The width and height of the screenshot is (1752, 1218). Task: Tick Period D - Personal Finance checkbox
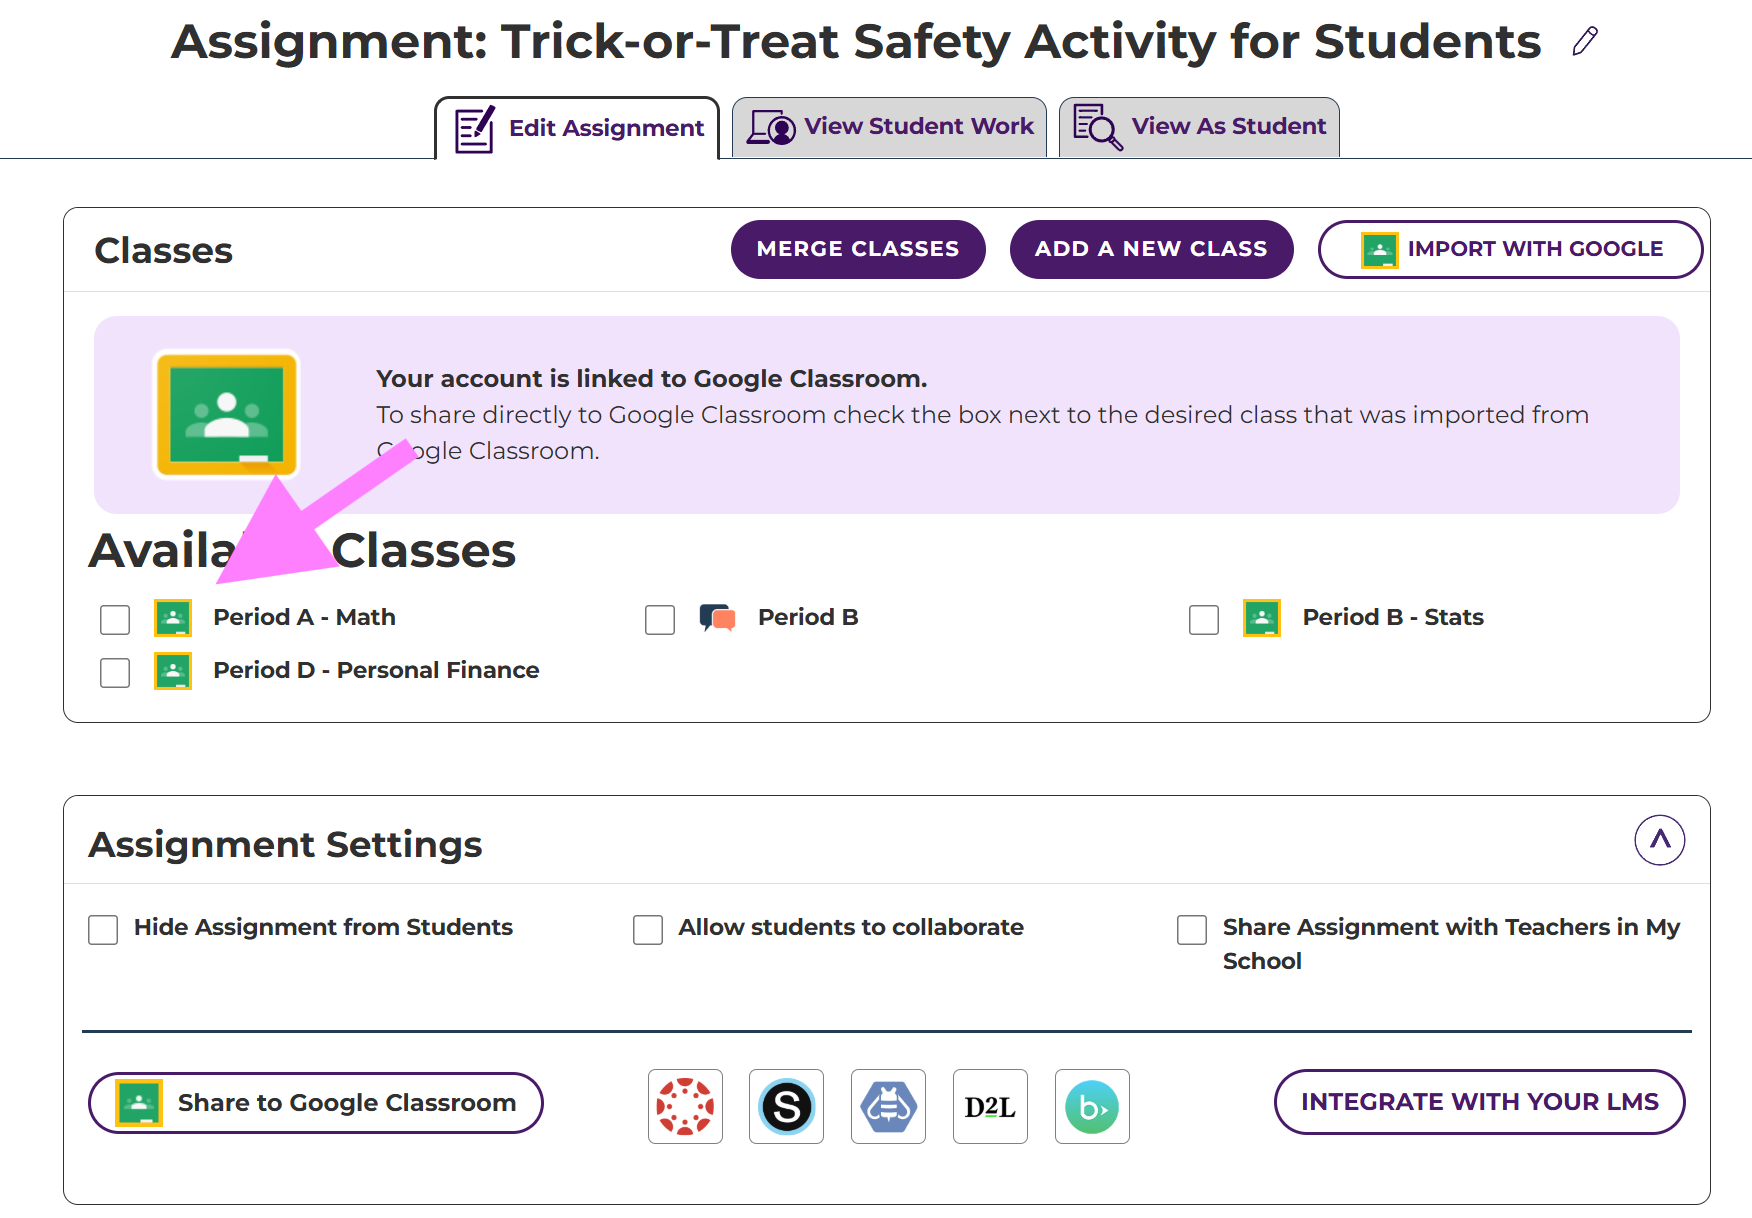pos(115,673)
